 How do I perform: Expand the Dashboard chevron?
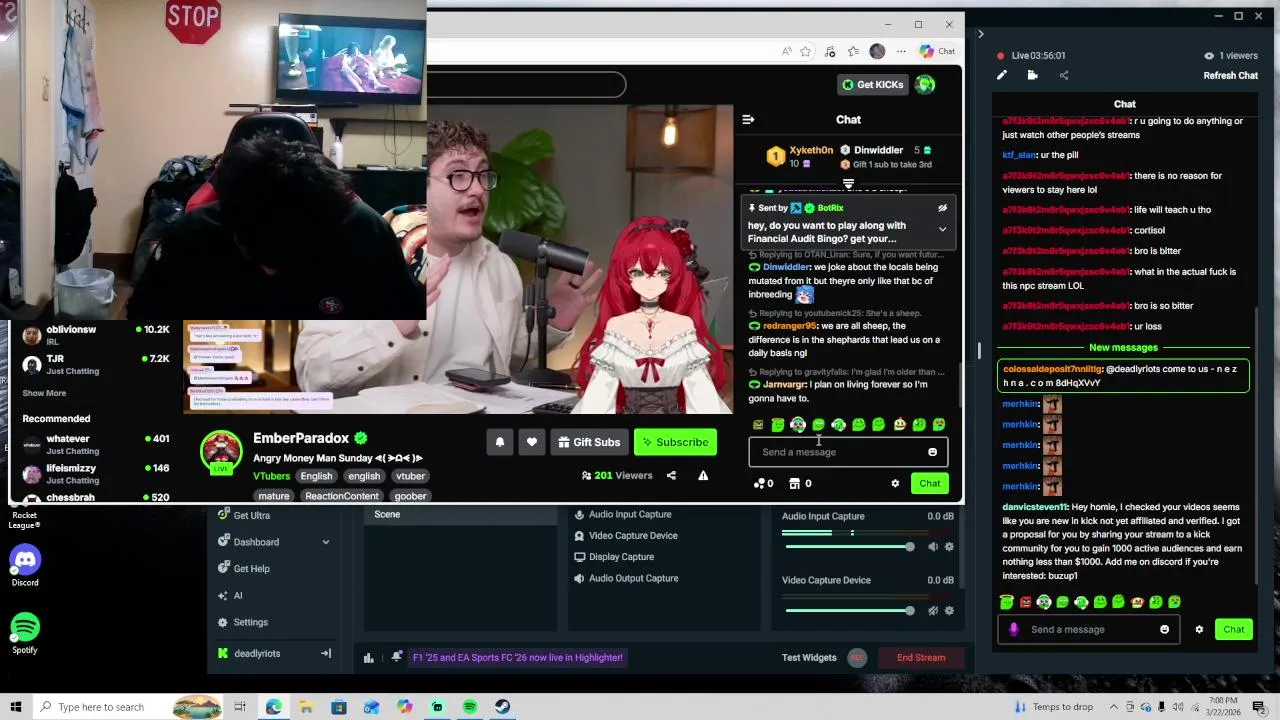325,542
